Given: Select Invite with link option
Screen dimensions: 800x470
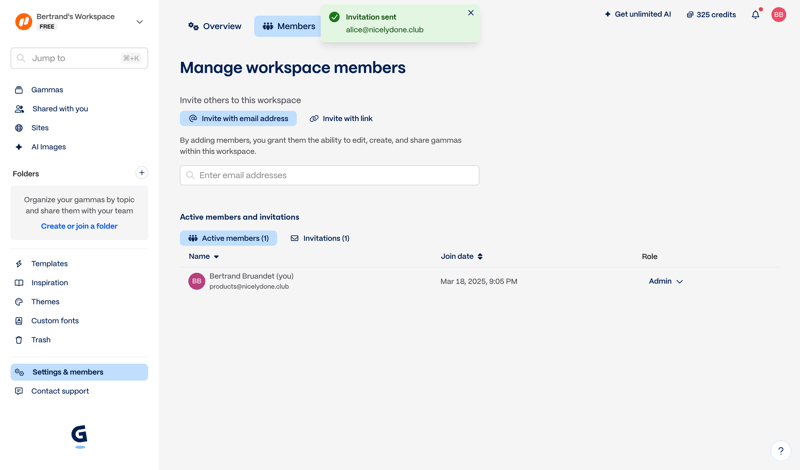Looking at the screenshot, I should click(341, 118).
